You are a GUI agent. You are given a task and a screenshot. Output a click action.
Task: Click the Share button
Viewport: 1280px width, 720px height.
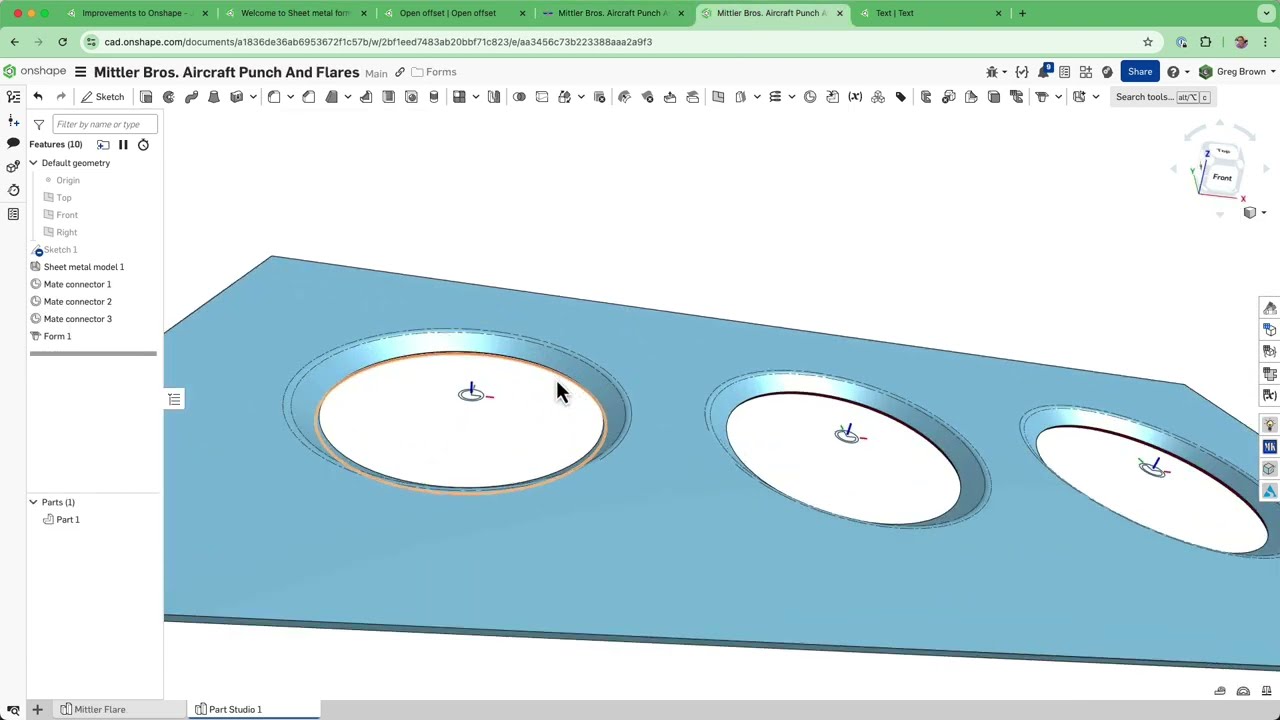point(1140,72)
